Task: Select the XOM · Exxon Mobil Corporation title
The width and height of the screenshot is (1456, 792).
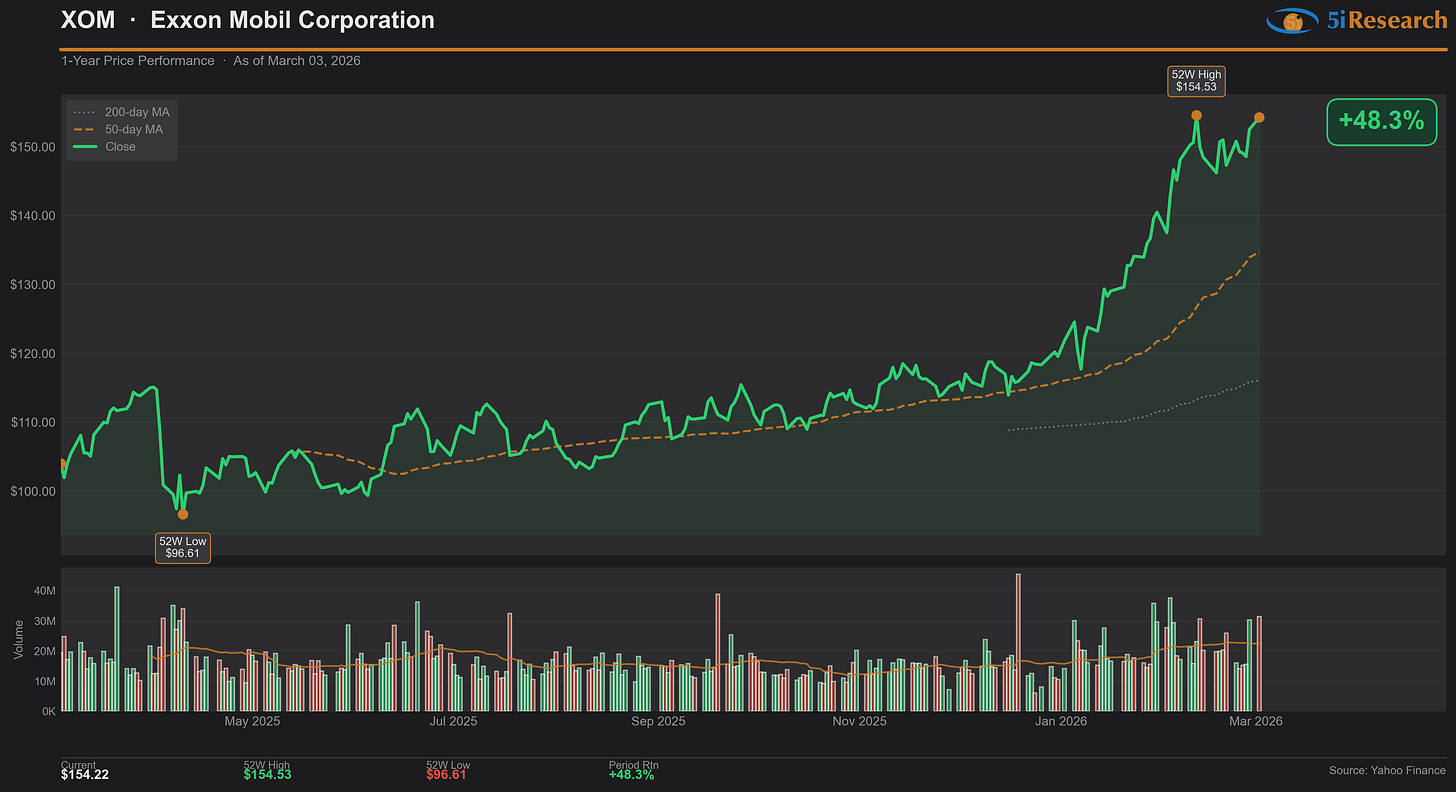Action: point(248,20)
